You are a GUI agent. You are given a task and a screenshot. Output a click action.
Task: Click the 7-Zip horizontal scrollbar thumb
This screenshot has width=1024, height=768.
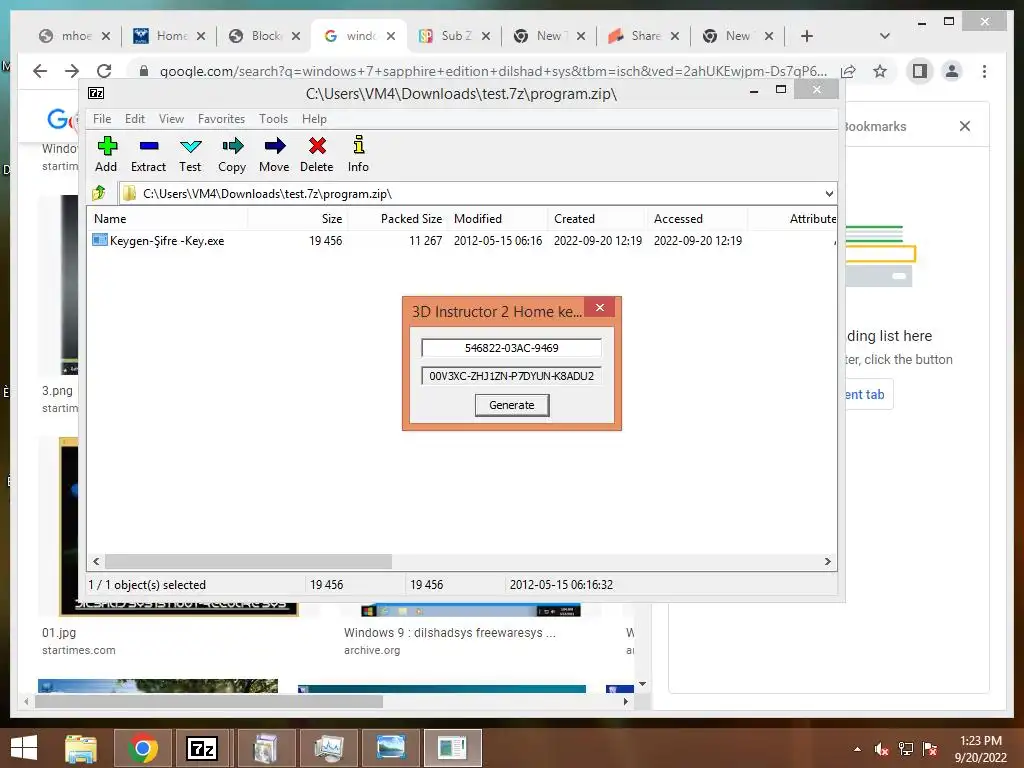248,562
